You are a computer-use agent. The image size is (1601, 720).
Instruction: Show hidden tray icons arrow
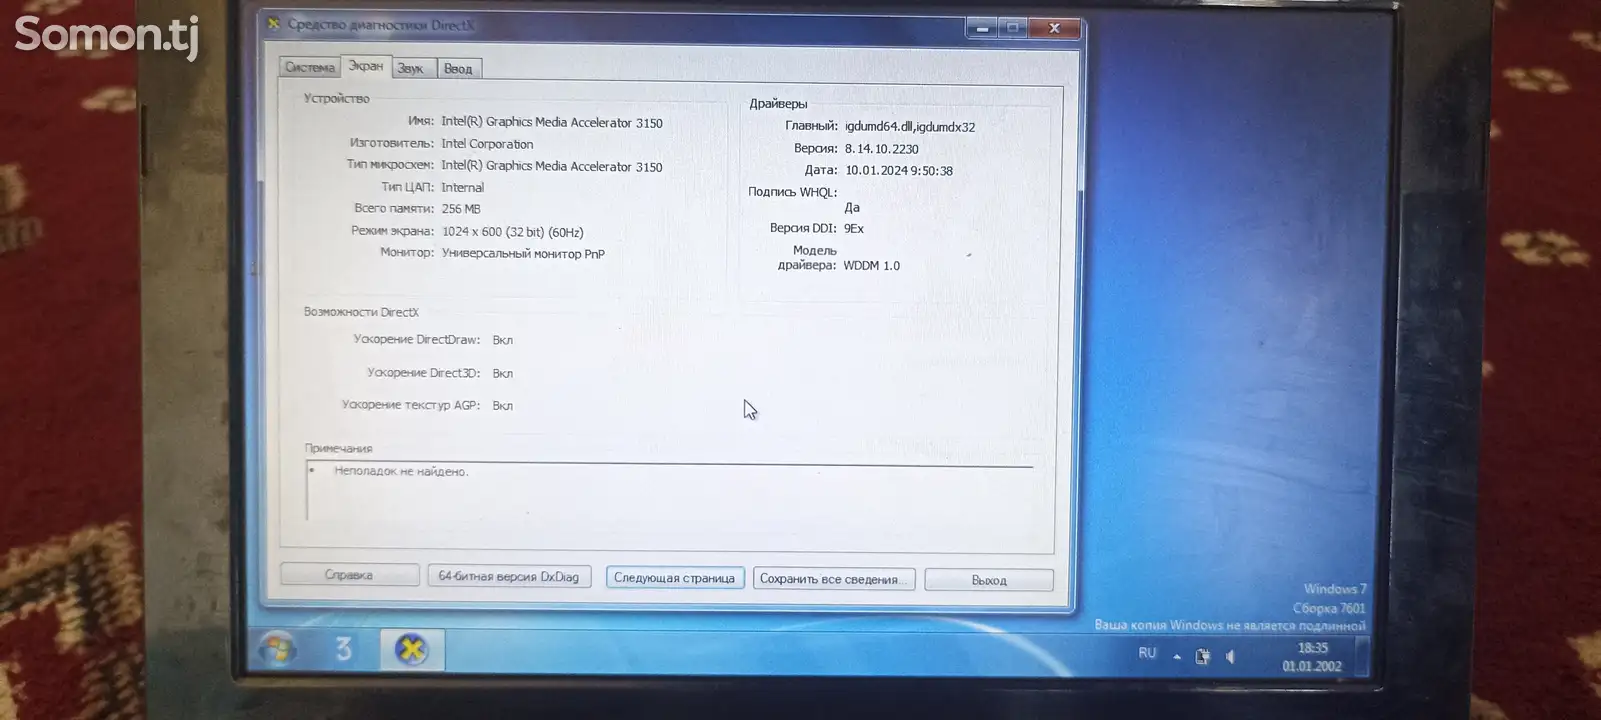[x=1177, y=657]
